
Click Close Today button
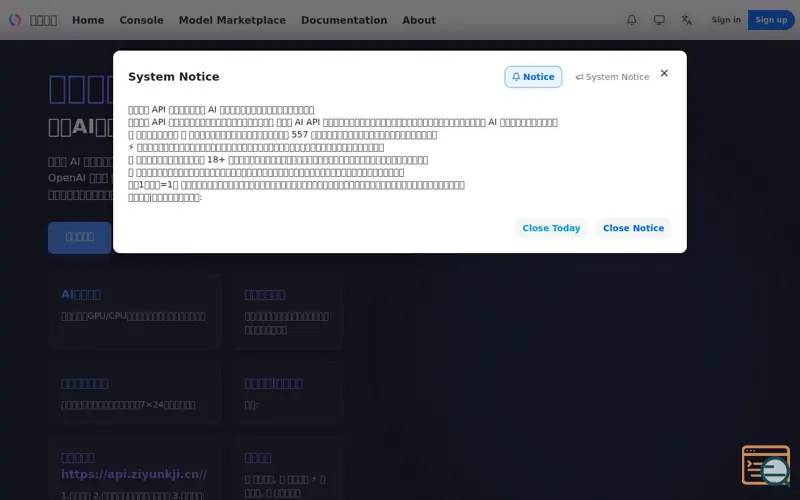click(x=551, y=228)
